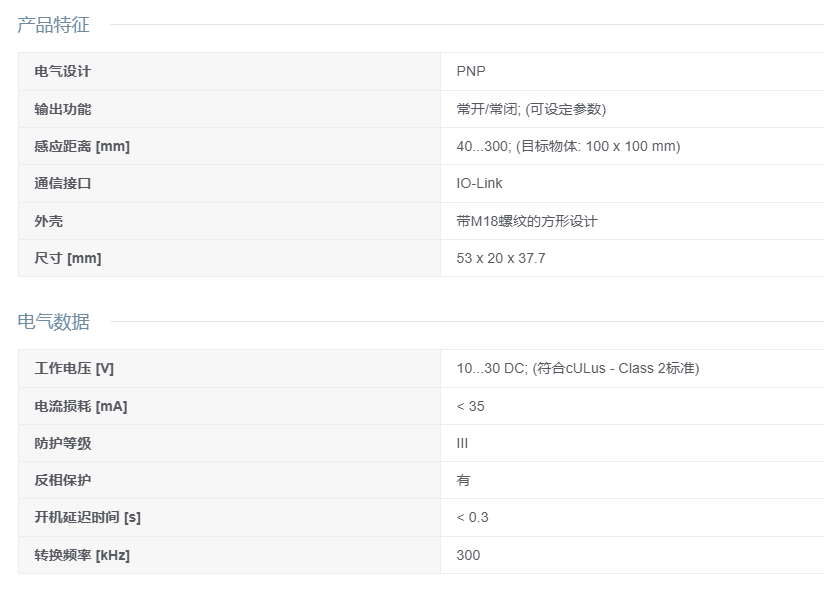Viewport: 824px width, 603px height.
Task: Select the 通信接口 row label
Action: [x=63, y=183]
